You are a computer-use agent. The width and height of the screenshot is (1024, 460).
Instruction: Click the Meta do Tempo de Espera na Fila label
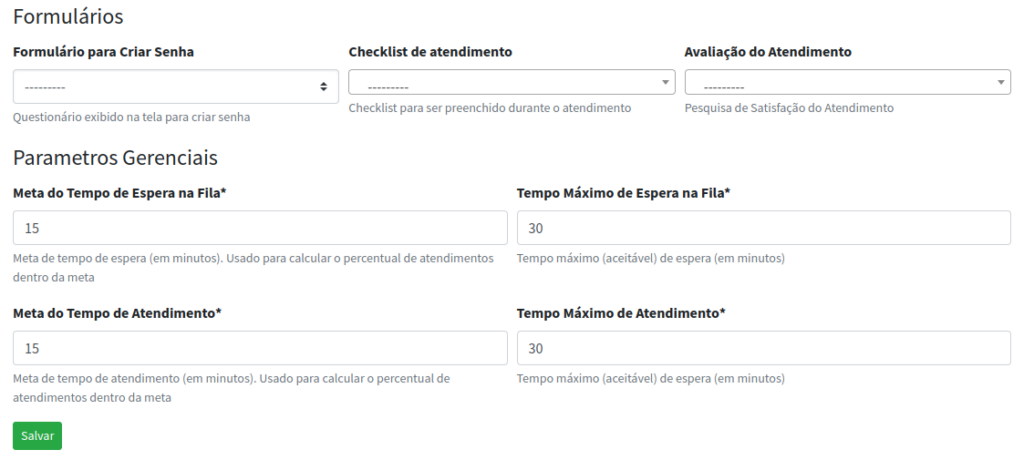pyautogui.click(x=120, y=193)
